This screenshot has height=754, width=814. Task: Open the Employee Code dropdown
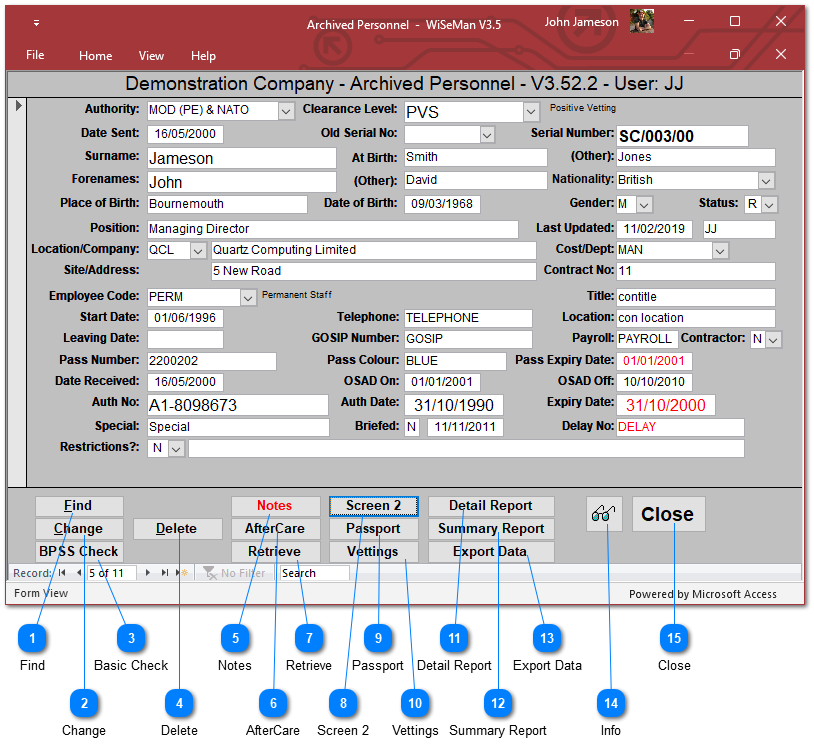[x=248, y=297]
